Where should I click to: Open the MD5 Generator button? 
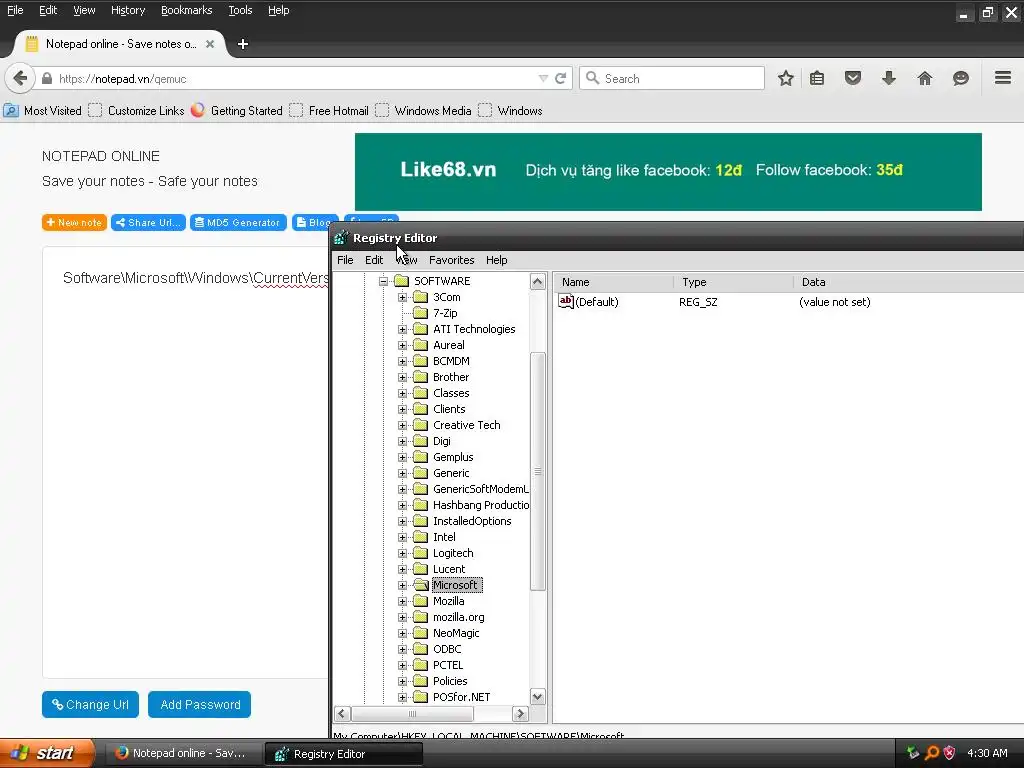pyautogui.click(x=238, y=223)
